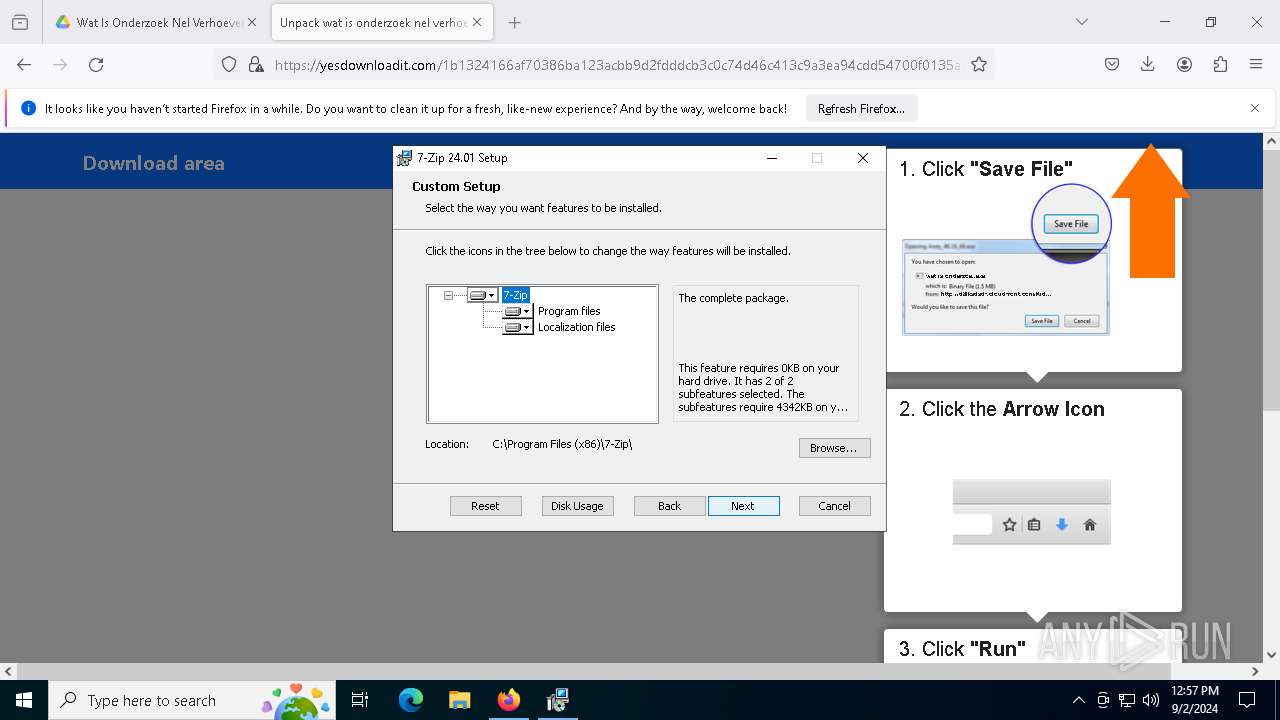Go back with the browser Back arrow
Screen dimensions: 1280x720
24,64
